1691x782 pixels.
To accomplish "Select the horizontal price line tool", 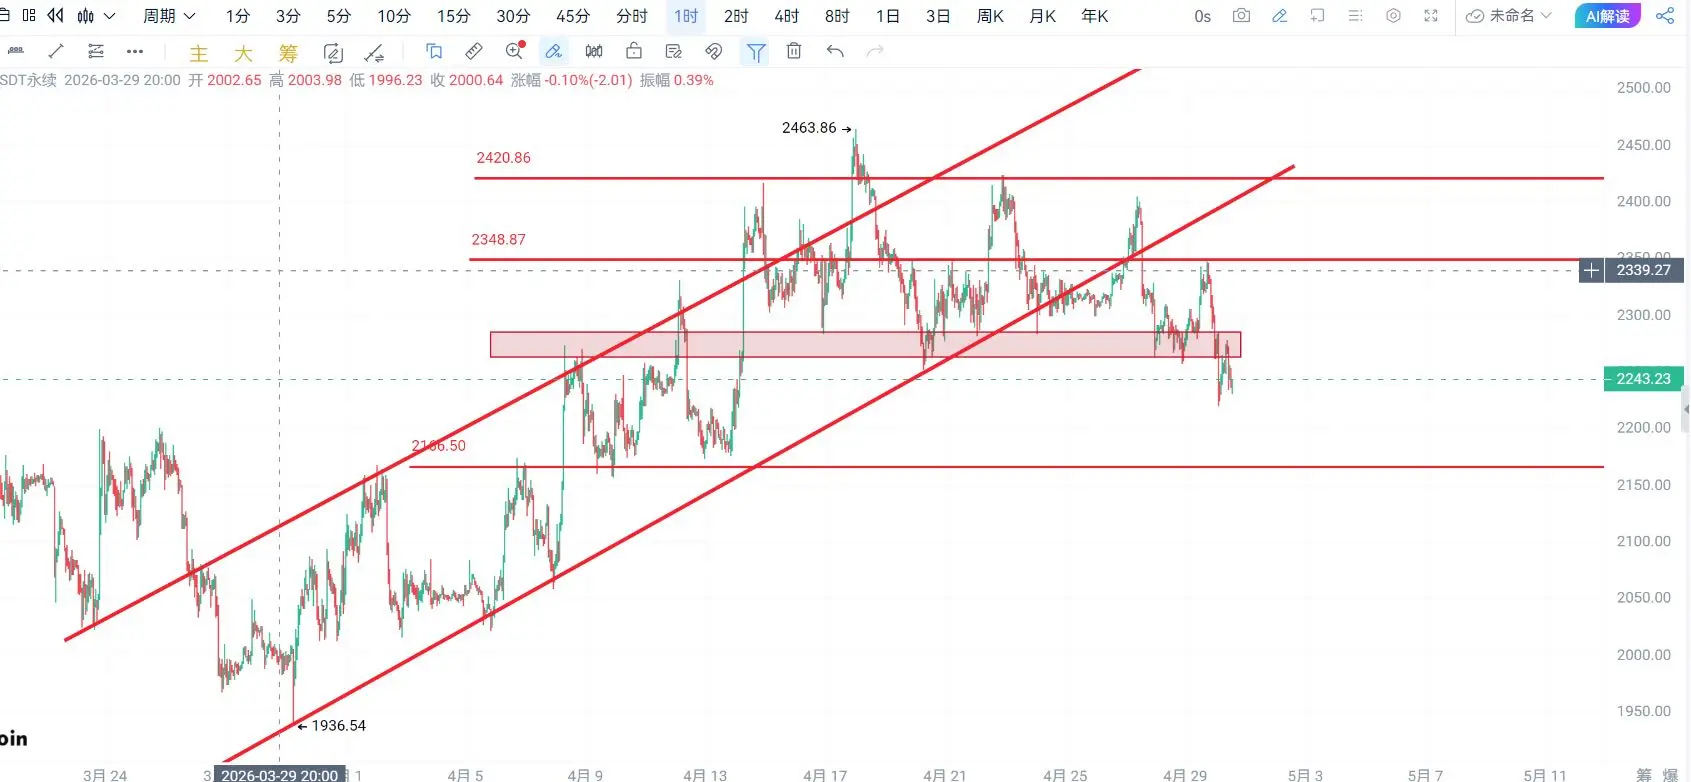I will 16,51.
